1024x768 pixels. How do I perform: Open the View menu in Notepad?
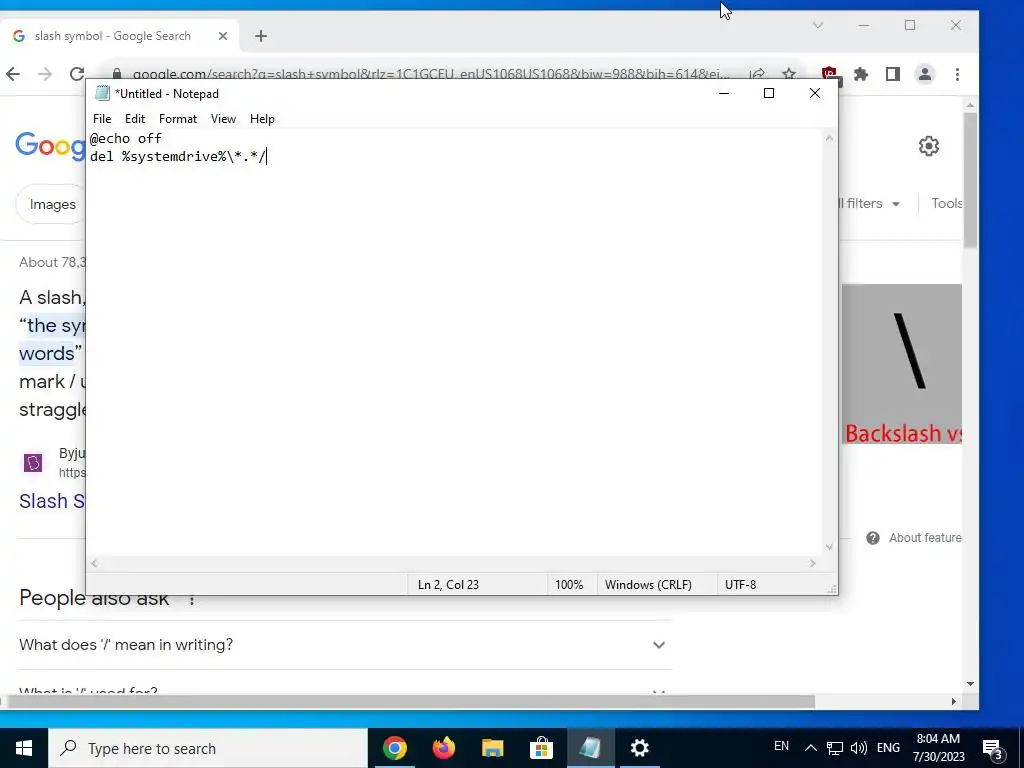(223, 119)
